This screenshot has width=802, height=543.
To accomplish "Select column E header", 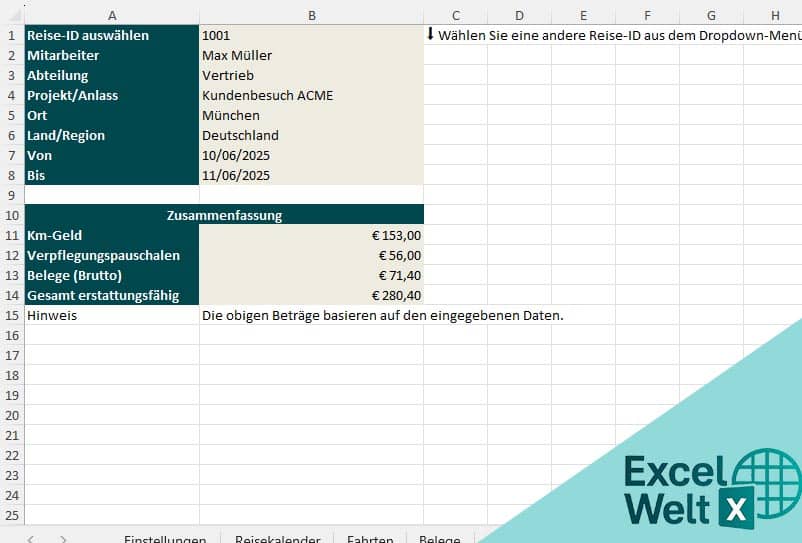I will click(x=583, y=14).
